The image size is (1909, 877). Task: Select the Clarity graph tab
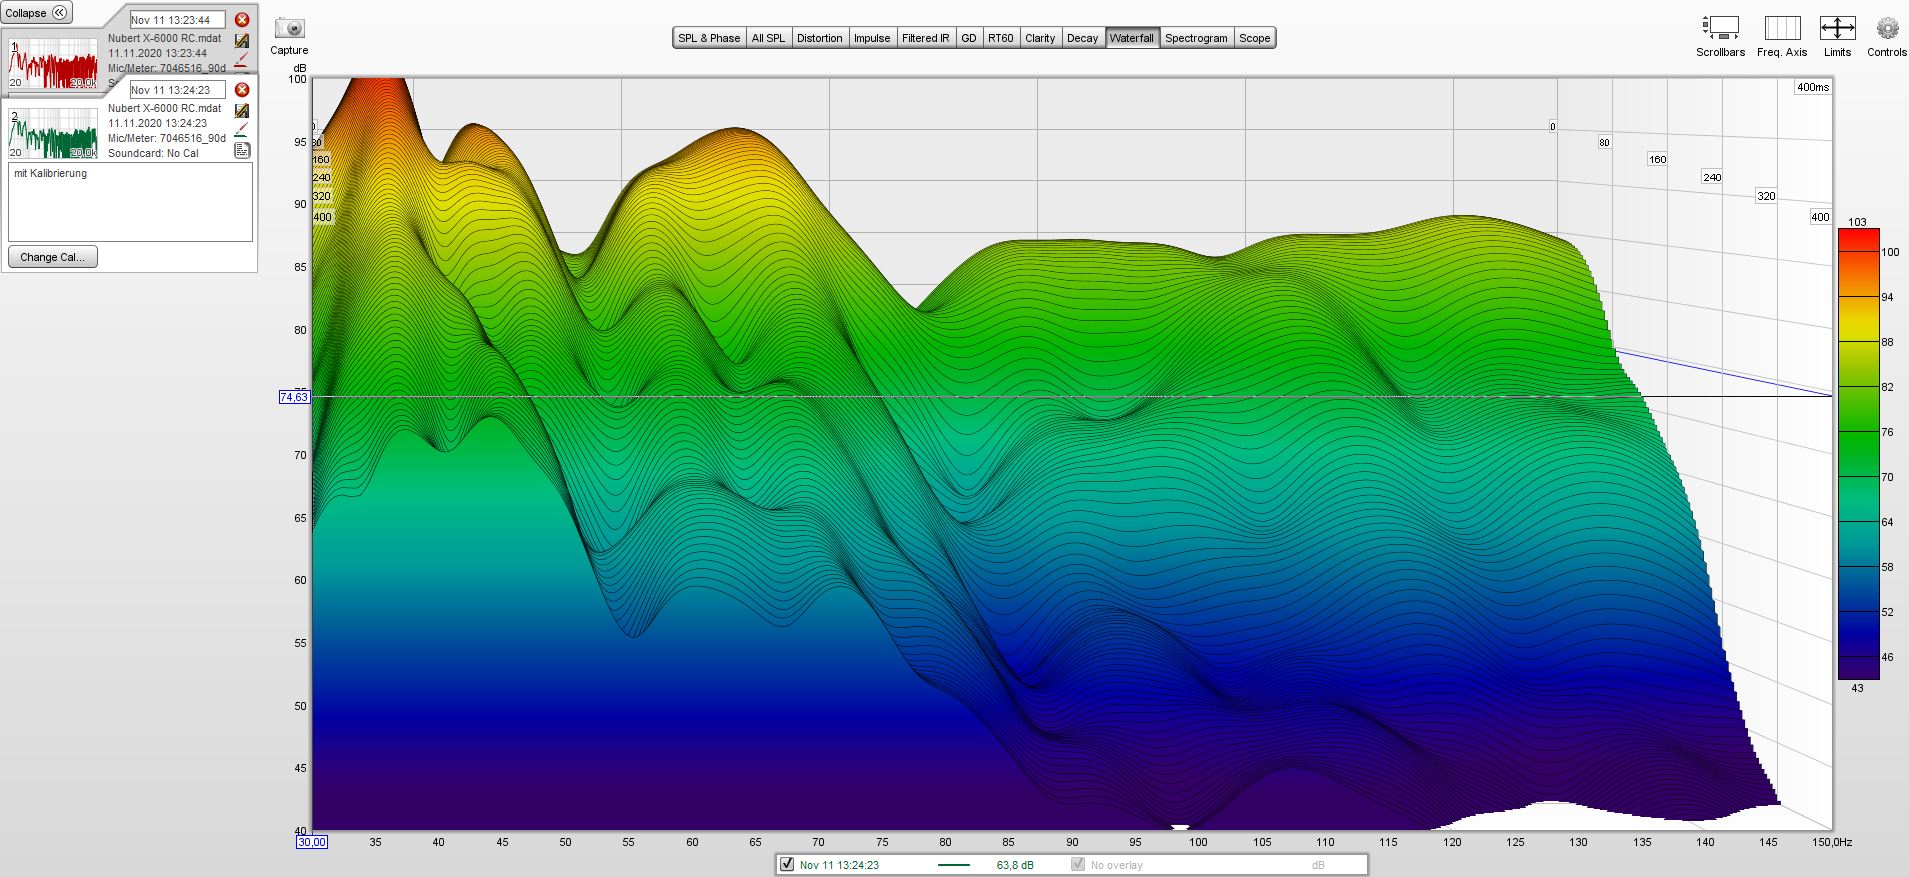click(1040, 38)
